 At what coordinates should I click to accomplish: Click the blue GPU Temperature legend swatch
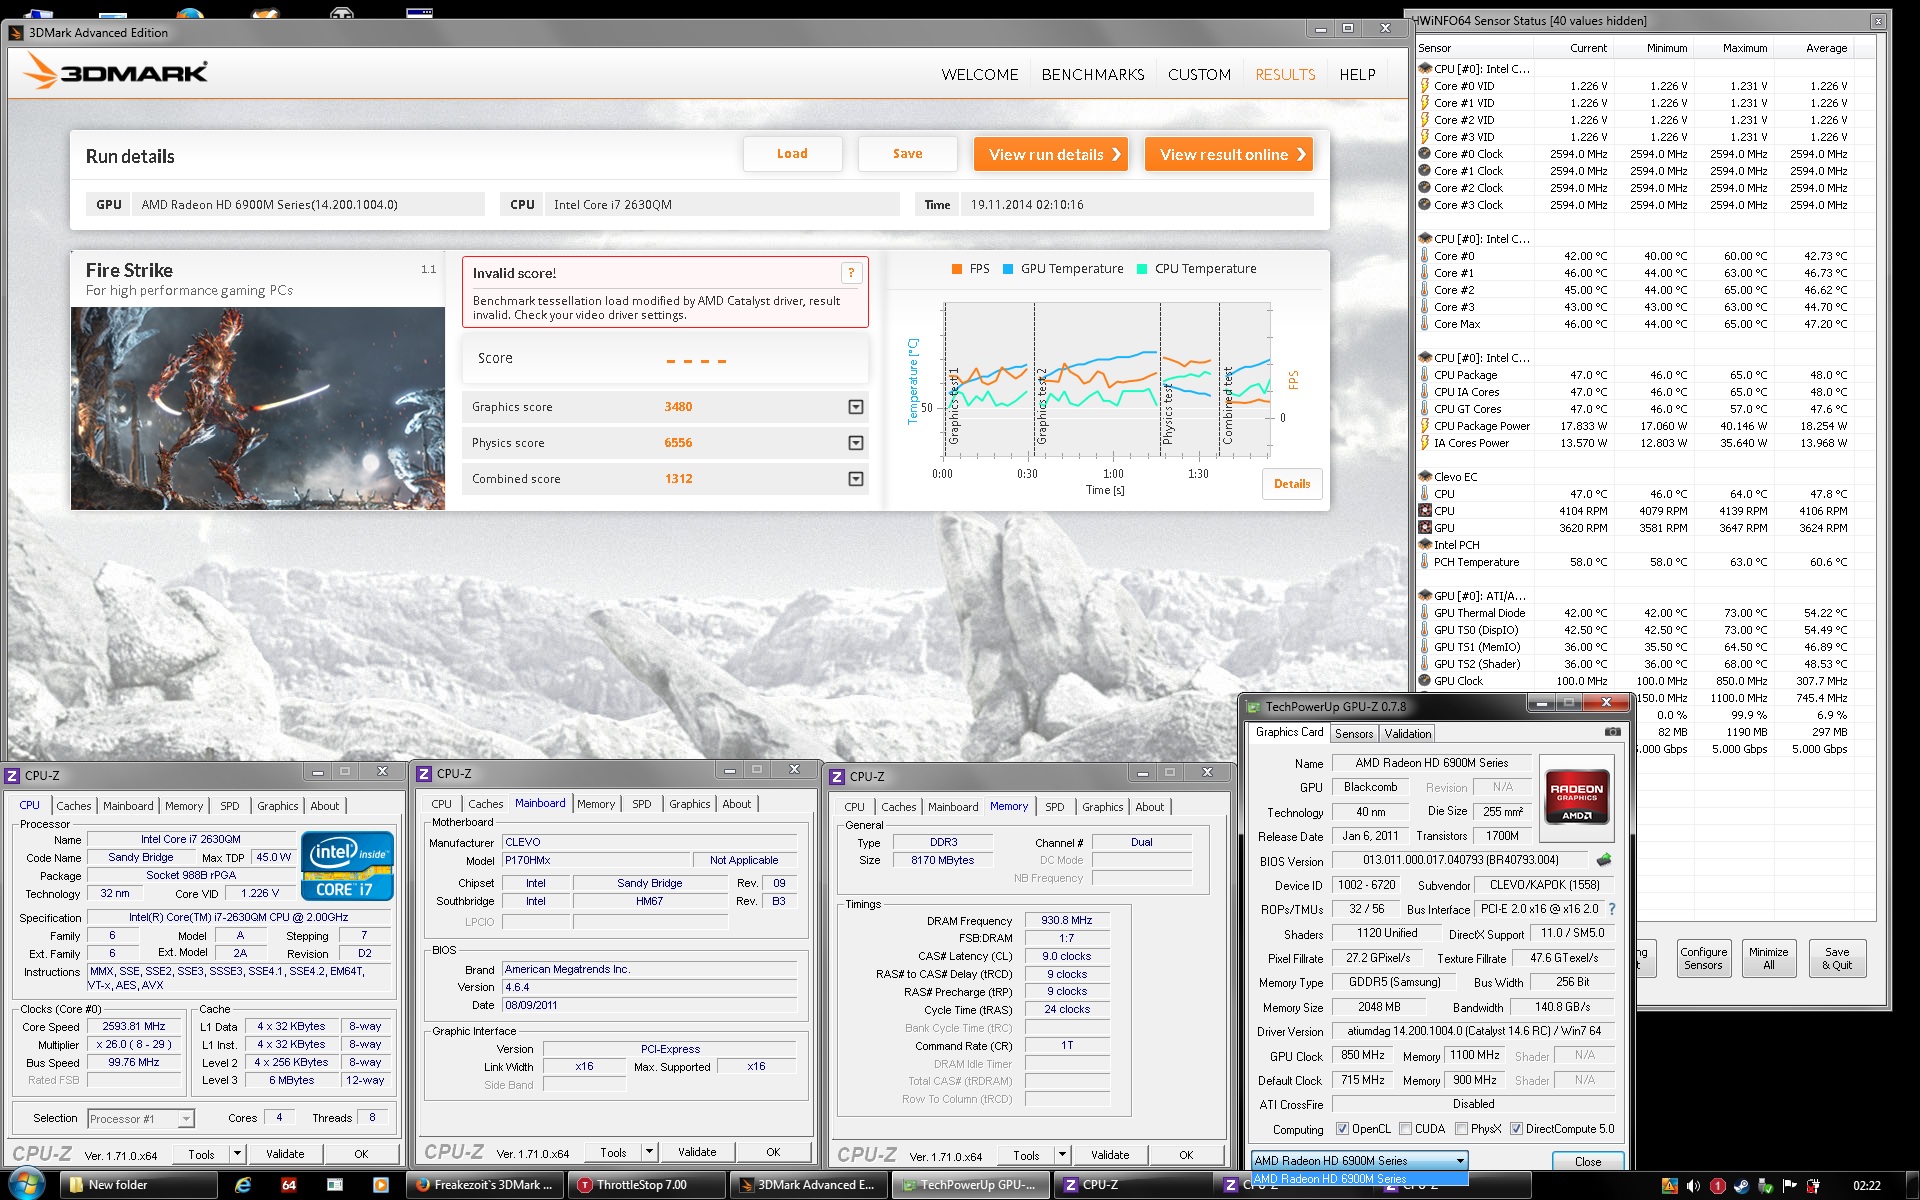click(x=1008, y=269)
